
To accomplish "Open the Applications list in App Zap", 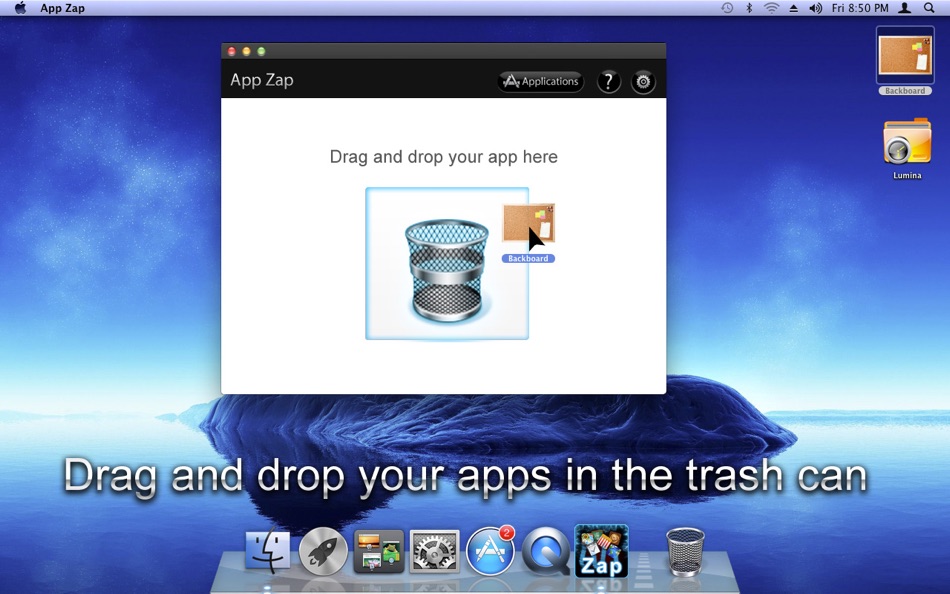I will click(x=540, y=81).
